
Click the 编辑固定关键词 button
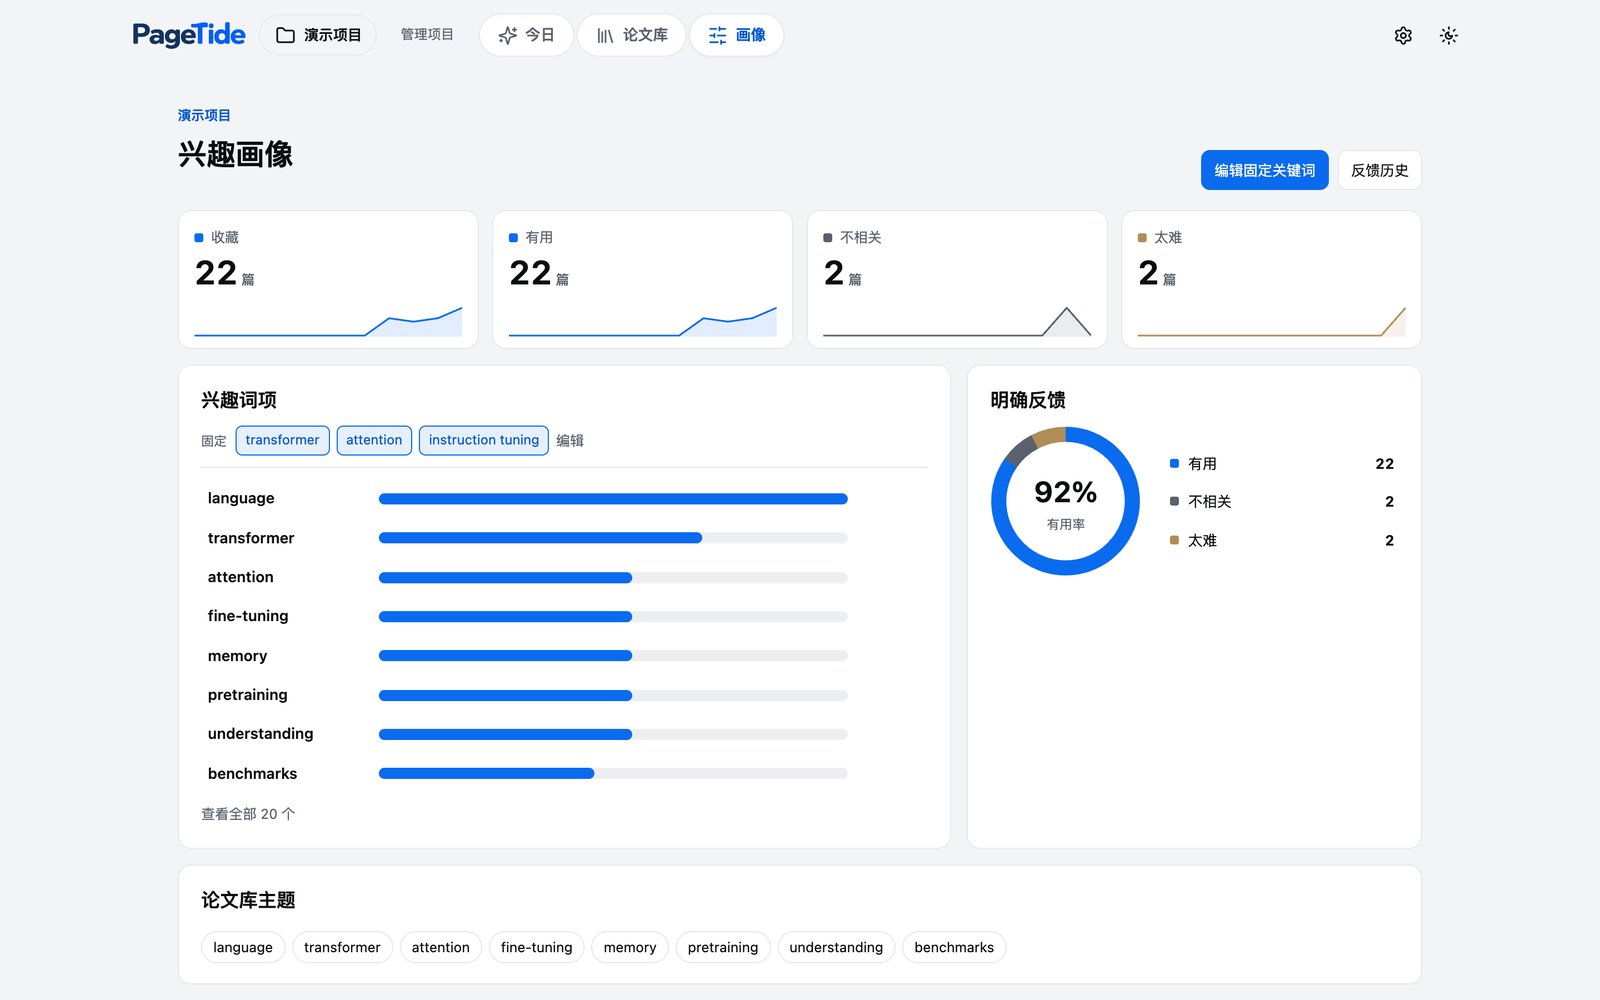[x=1264, y=170]
